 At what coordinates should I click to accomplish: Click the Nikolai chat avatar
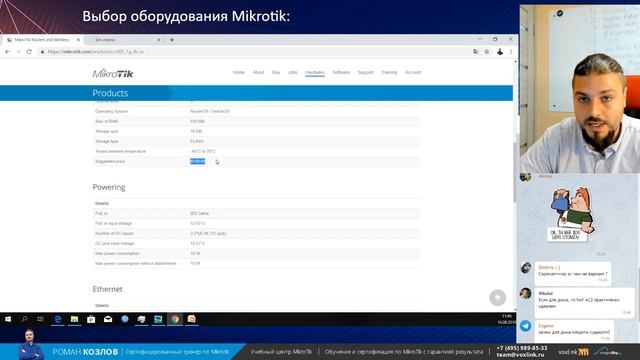(x=526, y=293)
